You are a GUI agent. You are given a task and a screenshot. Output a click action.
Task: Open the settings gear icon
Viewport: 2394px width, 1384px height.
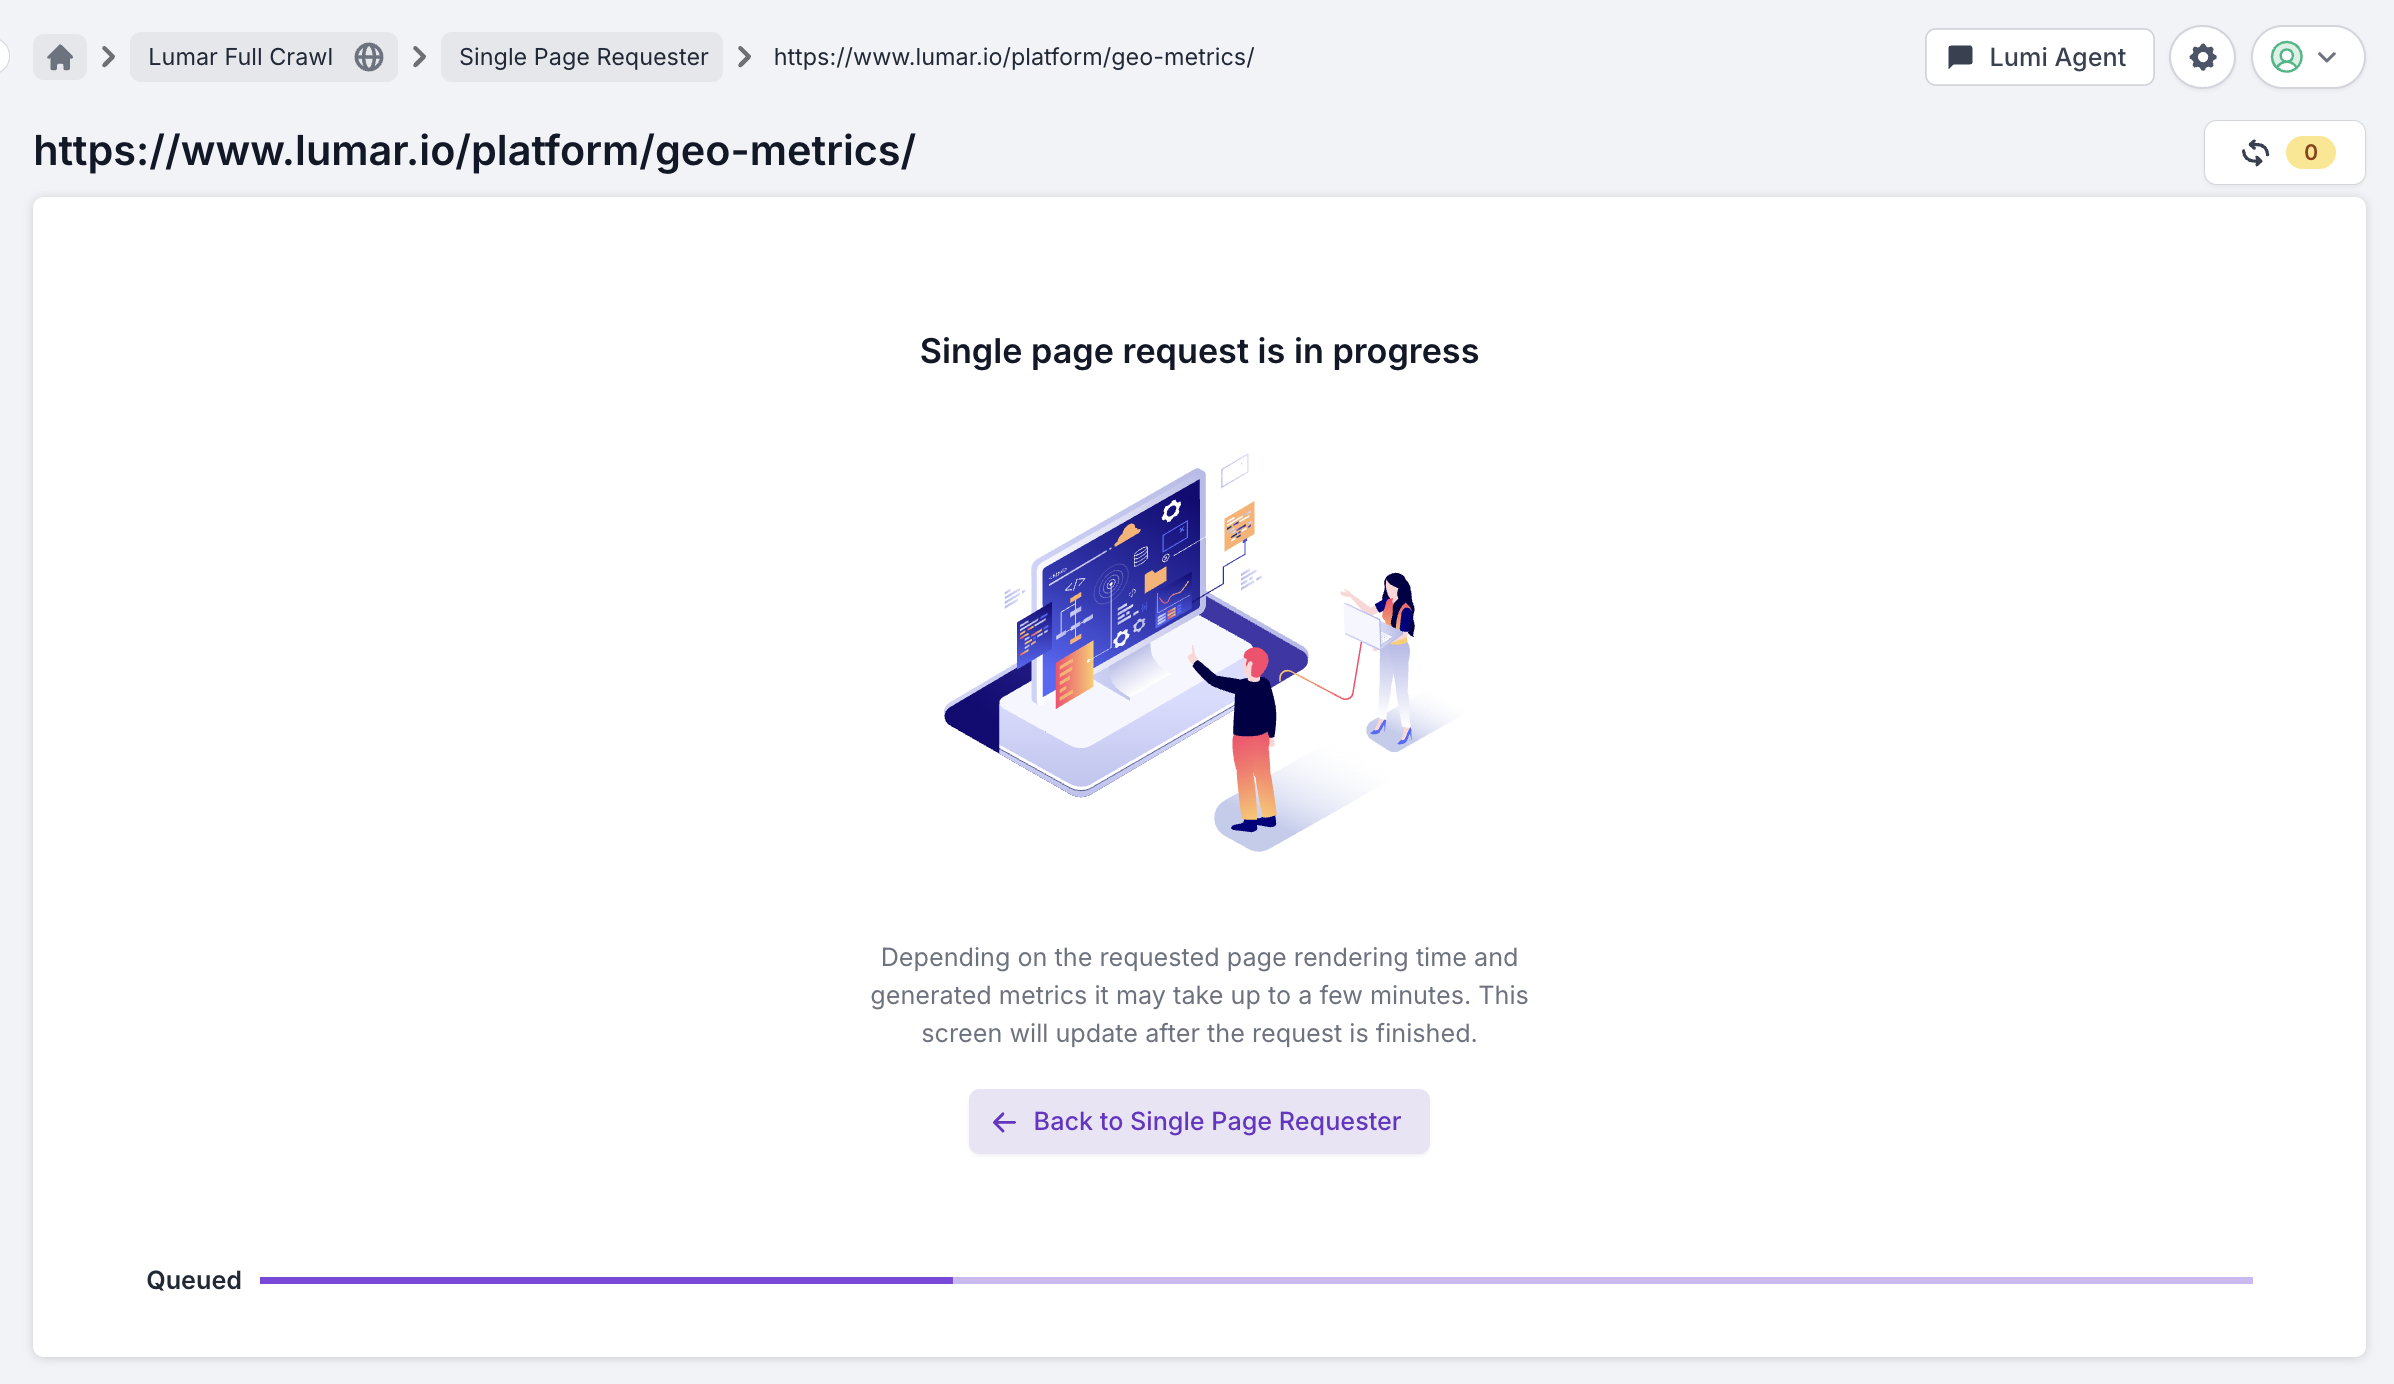(x=2202, y=57)
